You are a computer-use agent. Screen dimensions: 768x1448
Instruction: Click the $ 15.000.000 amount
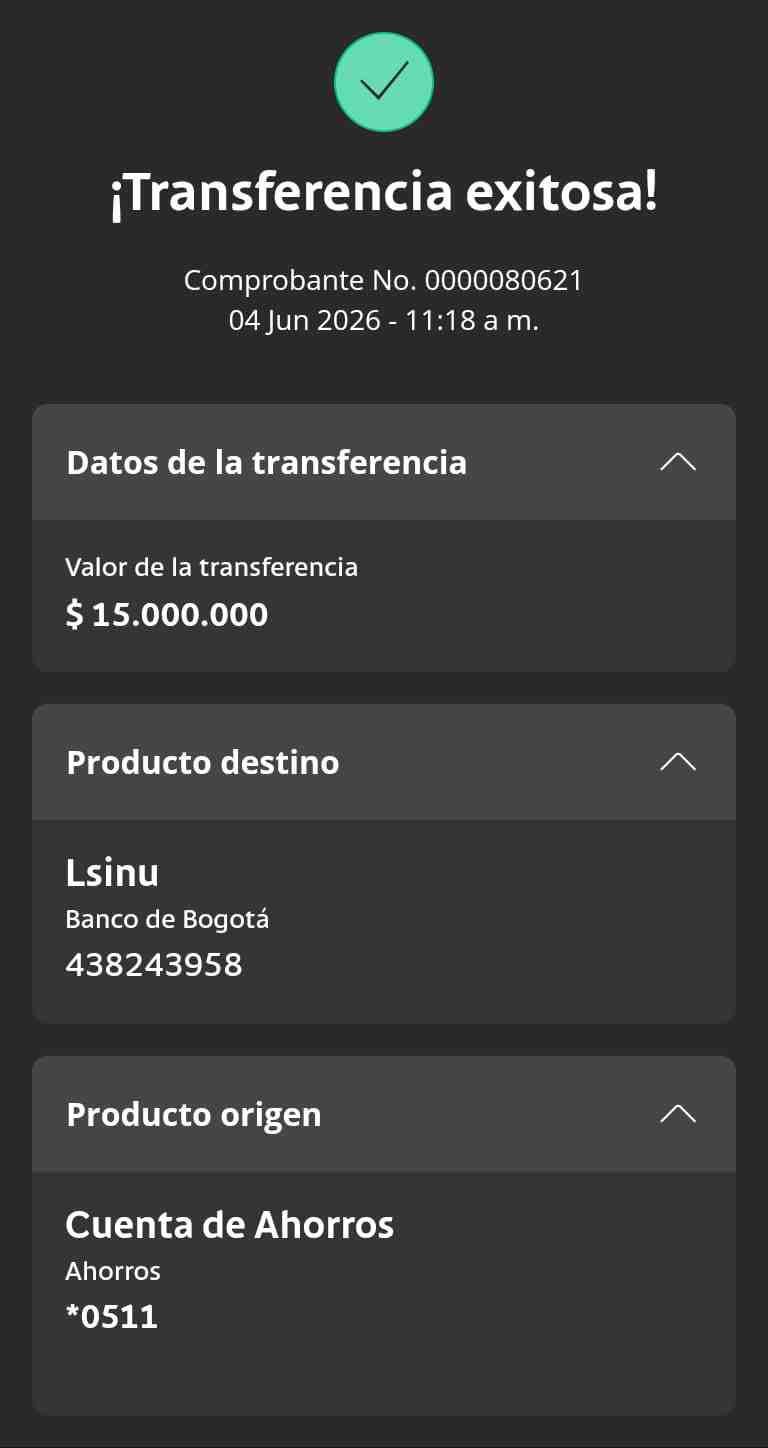[167, 614]
